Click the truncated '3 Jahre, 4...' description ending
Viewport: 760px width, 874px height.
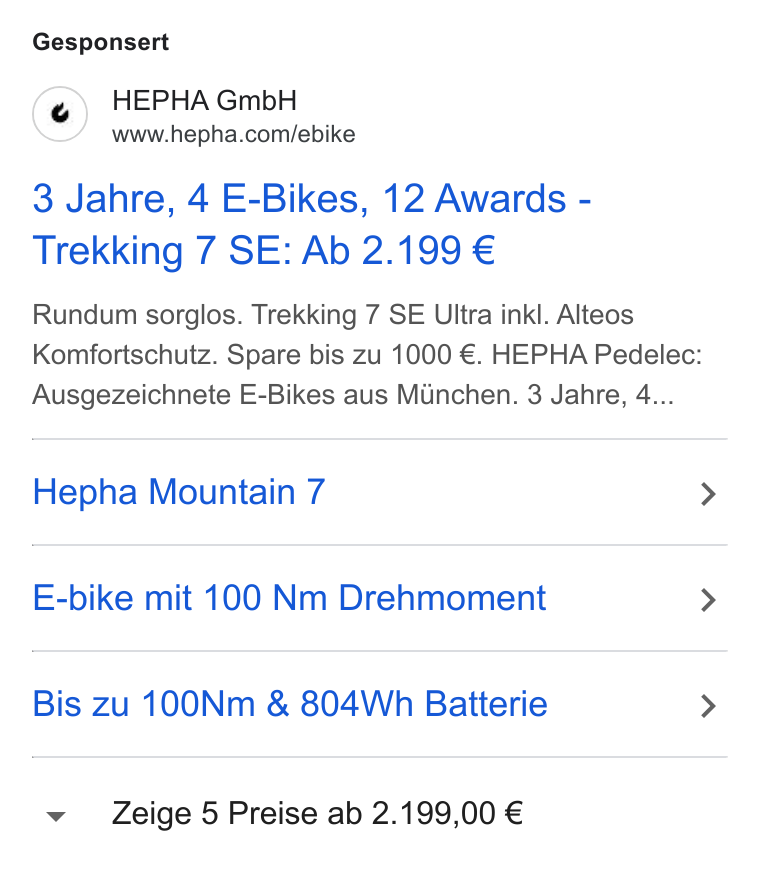[601, 395]
